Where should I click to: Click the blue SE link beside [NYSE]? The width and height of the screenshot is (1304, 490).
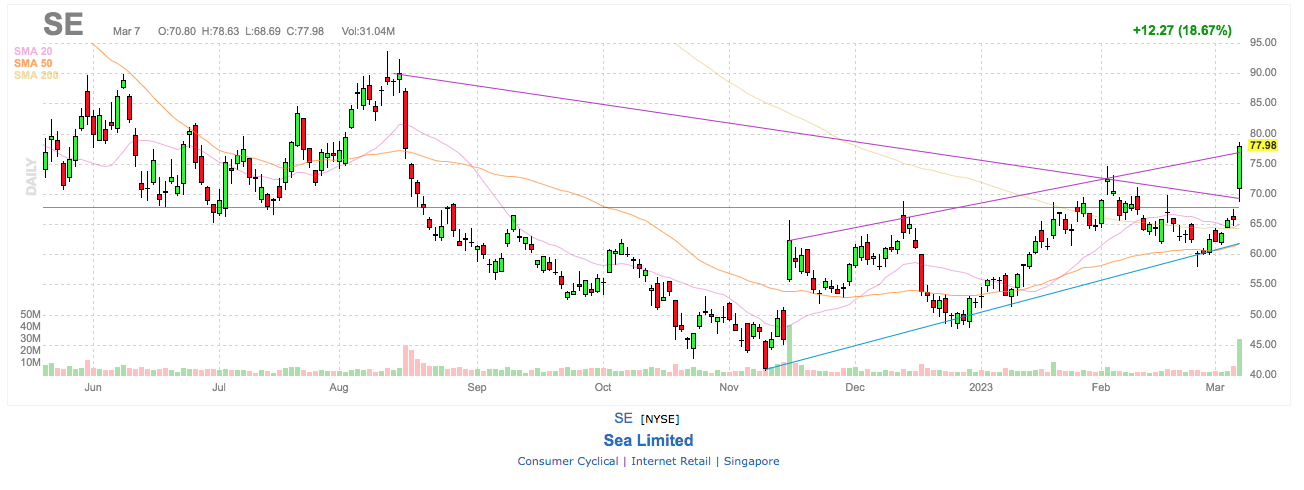pos(624,417)
